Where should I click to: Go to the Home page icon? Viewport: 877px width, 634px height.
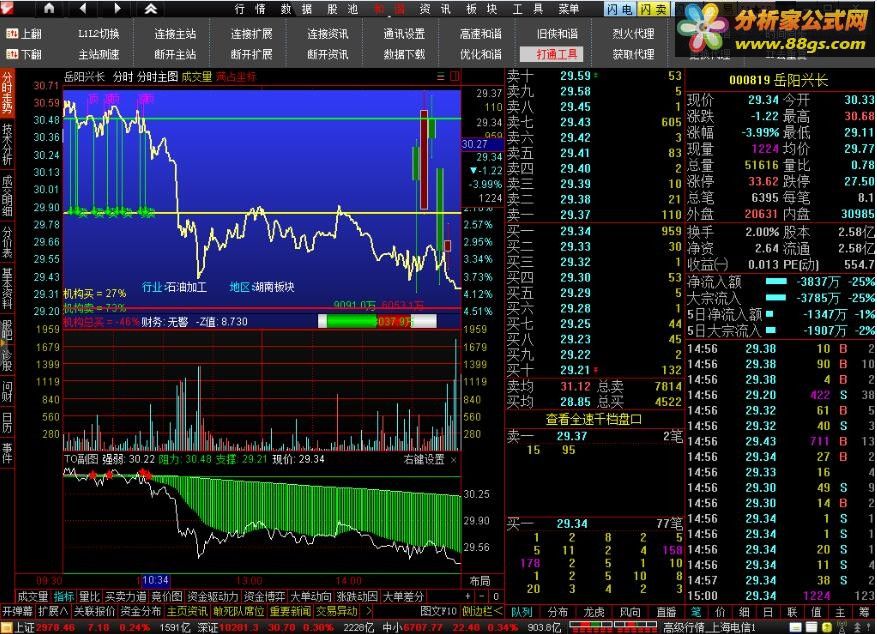pyautogui.click(x=49, y=8)
